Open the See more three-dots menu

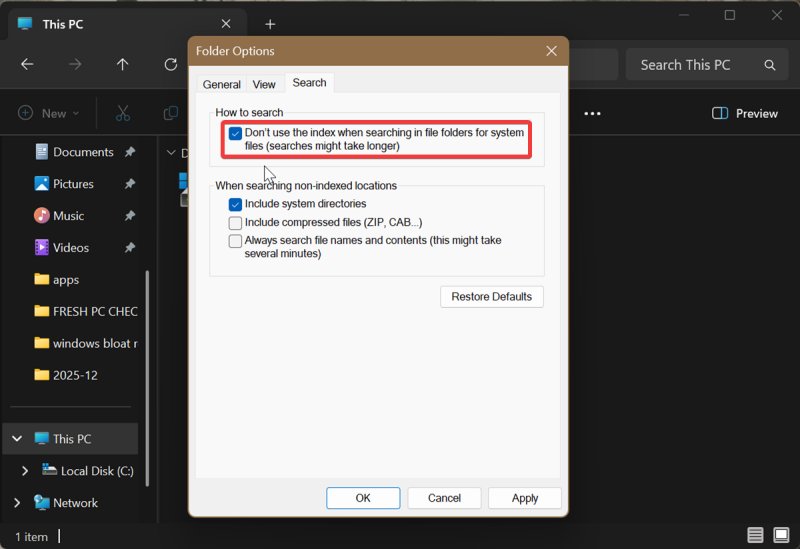[x=592, y=113]
